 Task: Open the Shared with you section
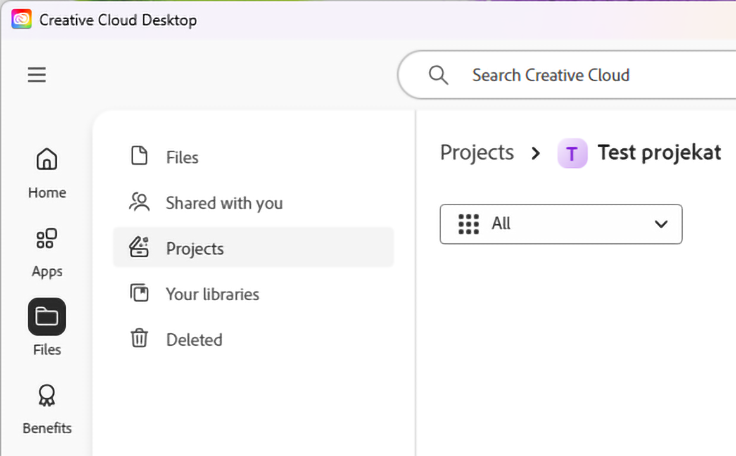[224, 203]
